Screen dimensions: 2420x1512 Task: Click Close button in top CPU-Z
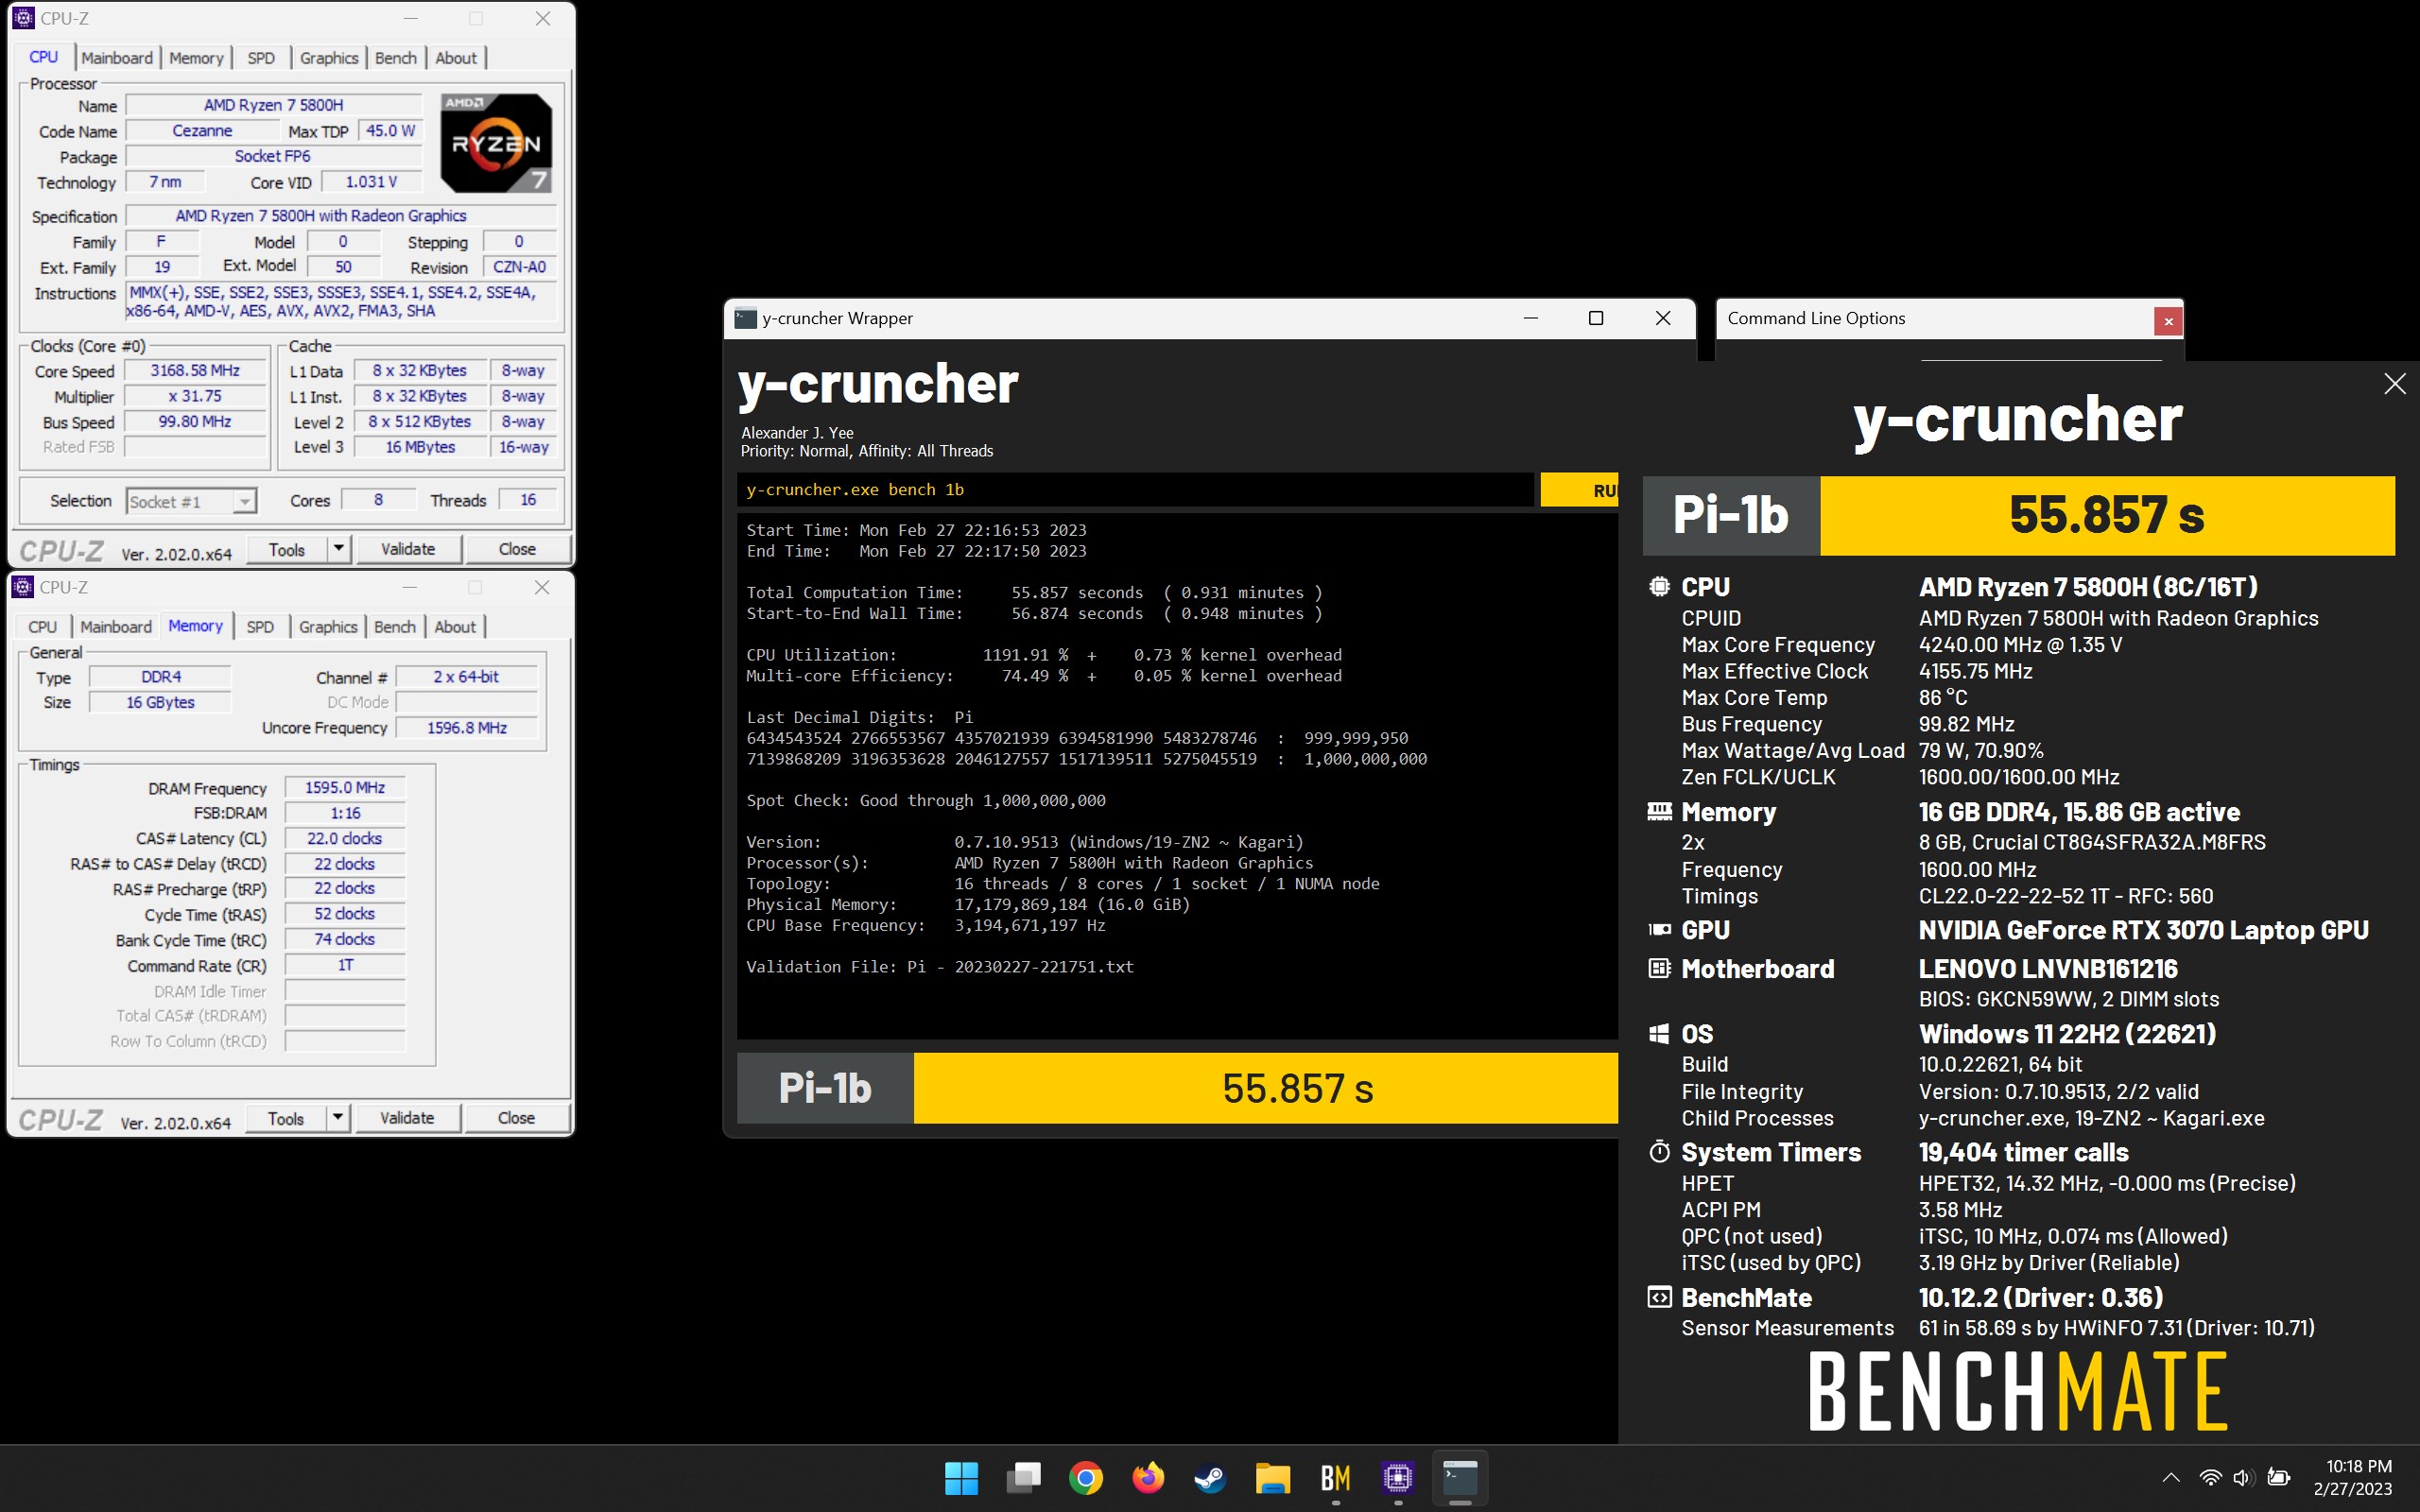[x=517, y=549]
